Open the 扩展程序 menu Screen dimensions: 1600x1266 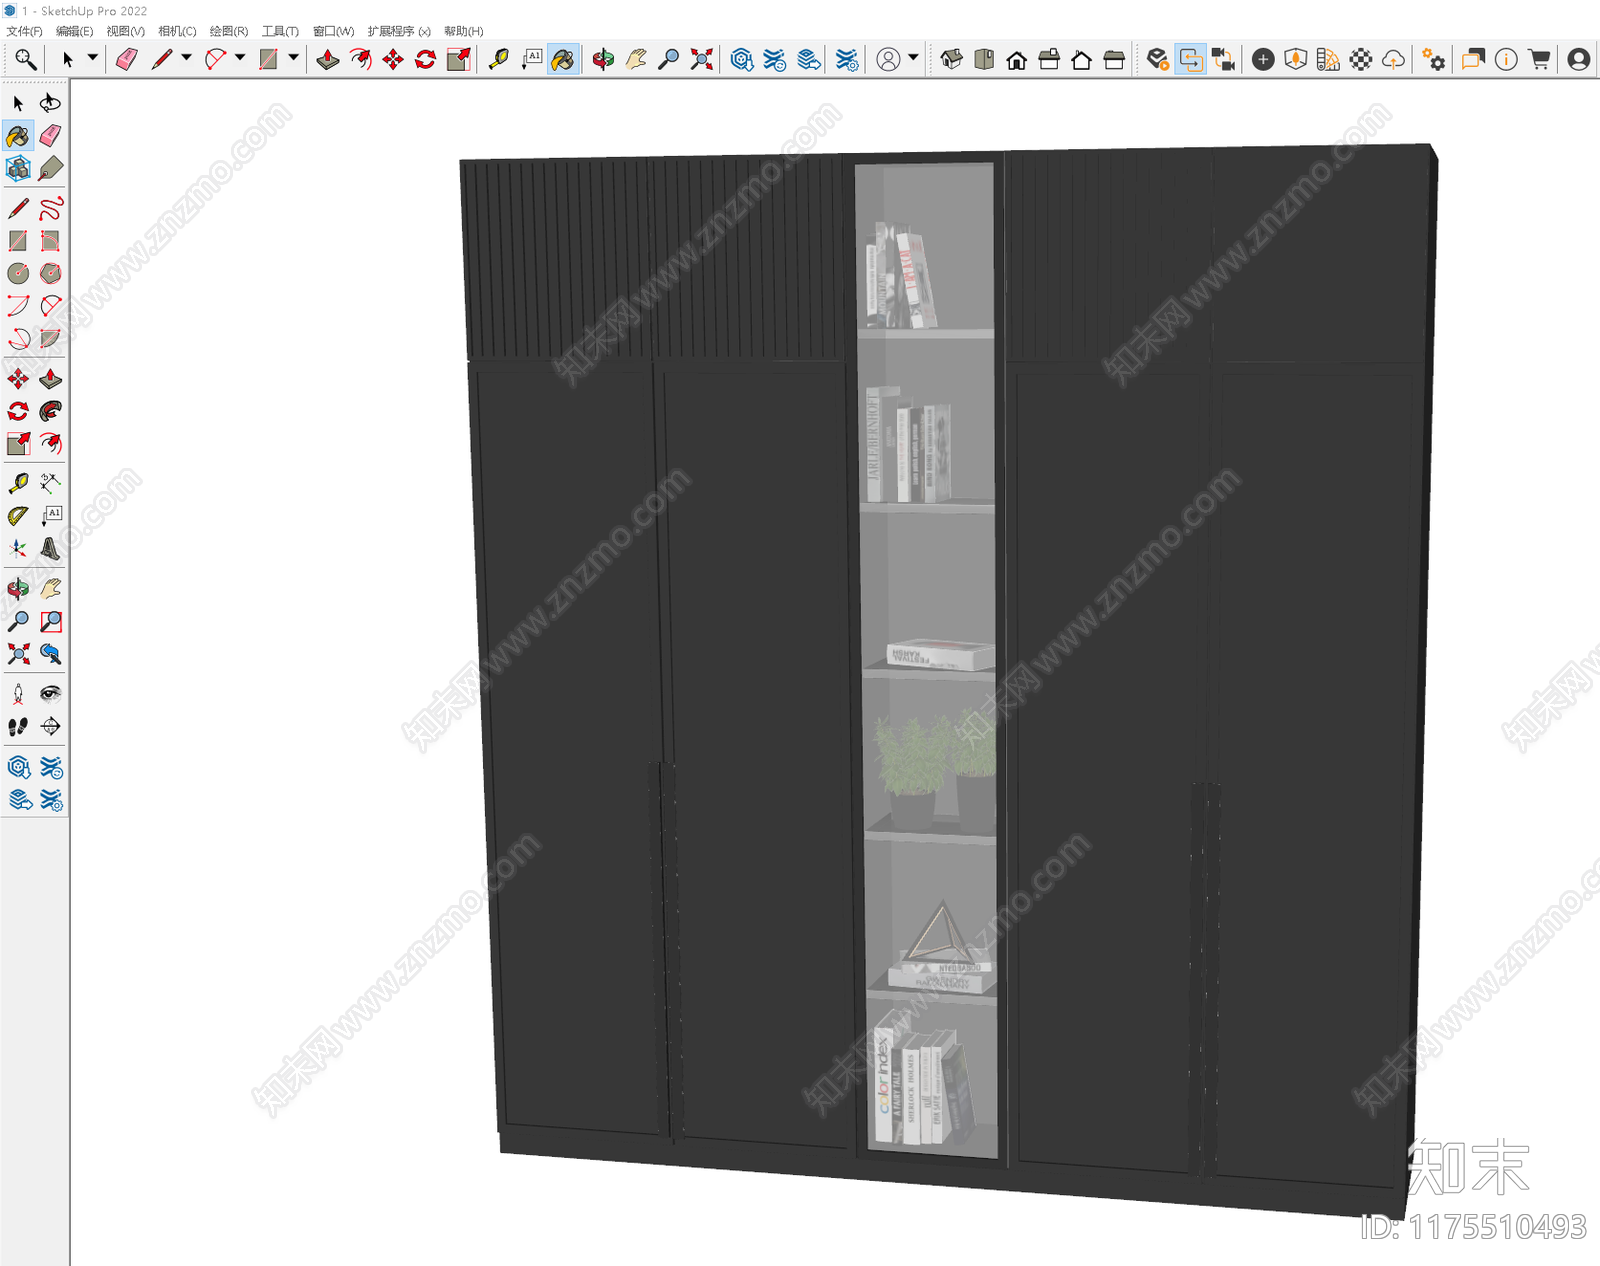(x=399, y=31)
